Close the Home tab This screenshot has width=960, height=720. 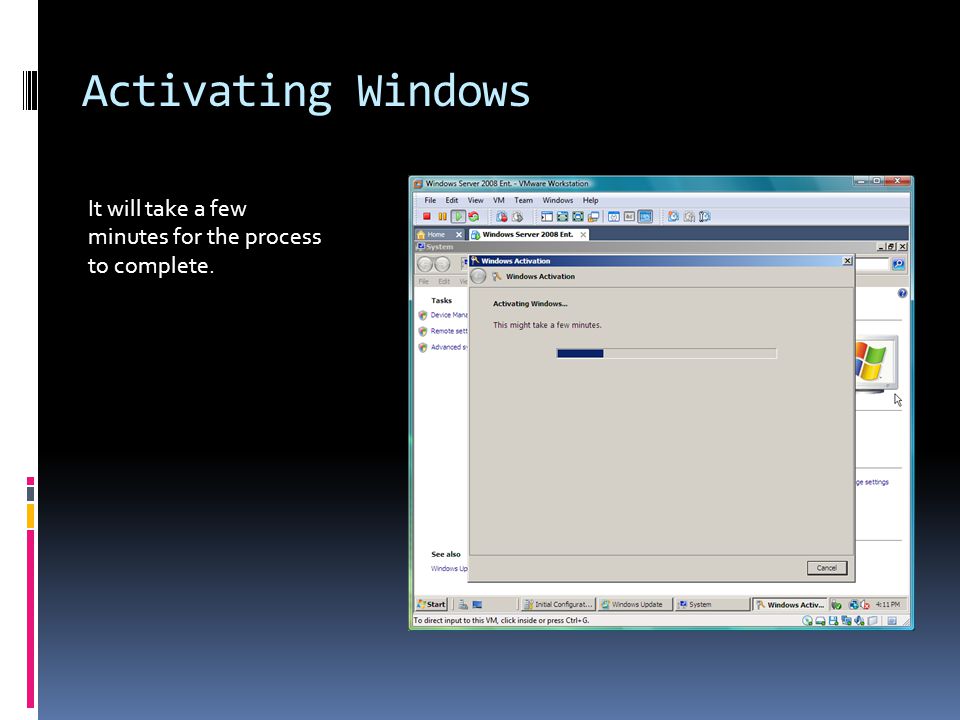coord(459,234)
